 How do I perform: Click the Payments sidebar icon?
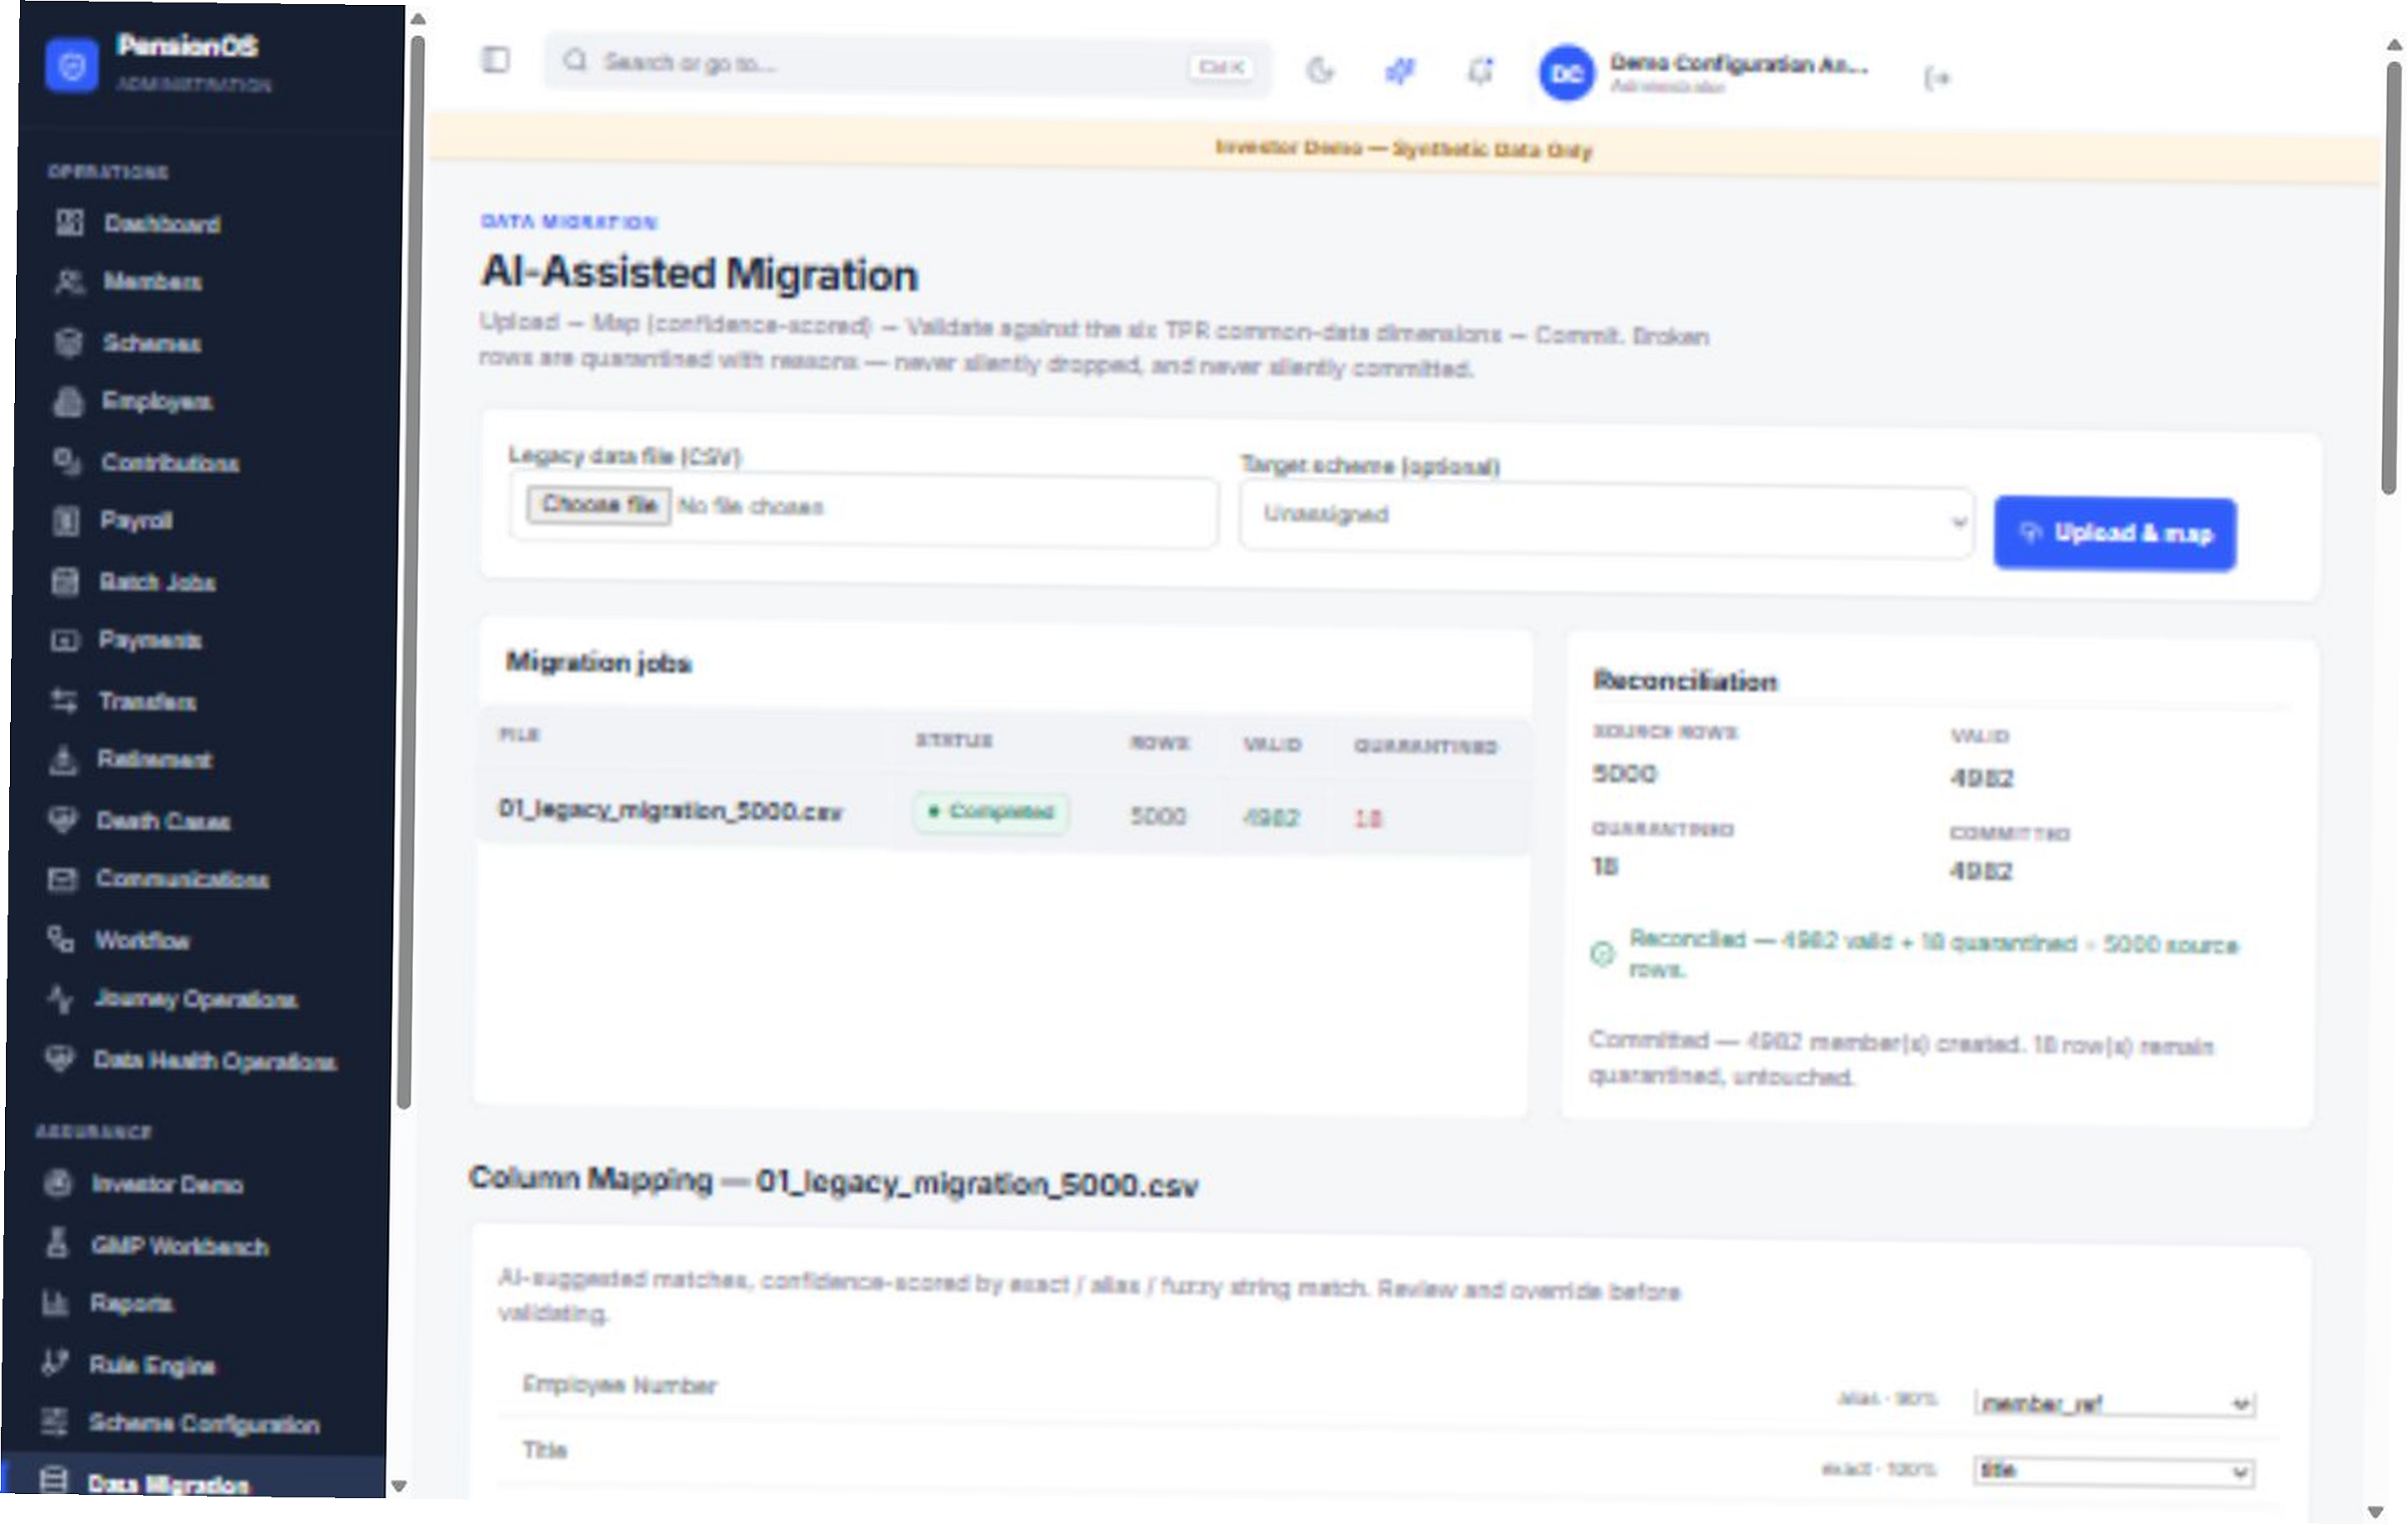65,641
